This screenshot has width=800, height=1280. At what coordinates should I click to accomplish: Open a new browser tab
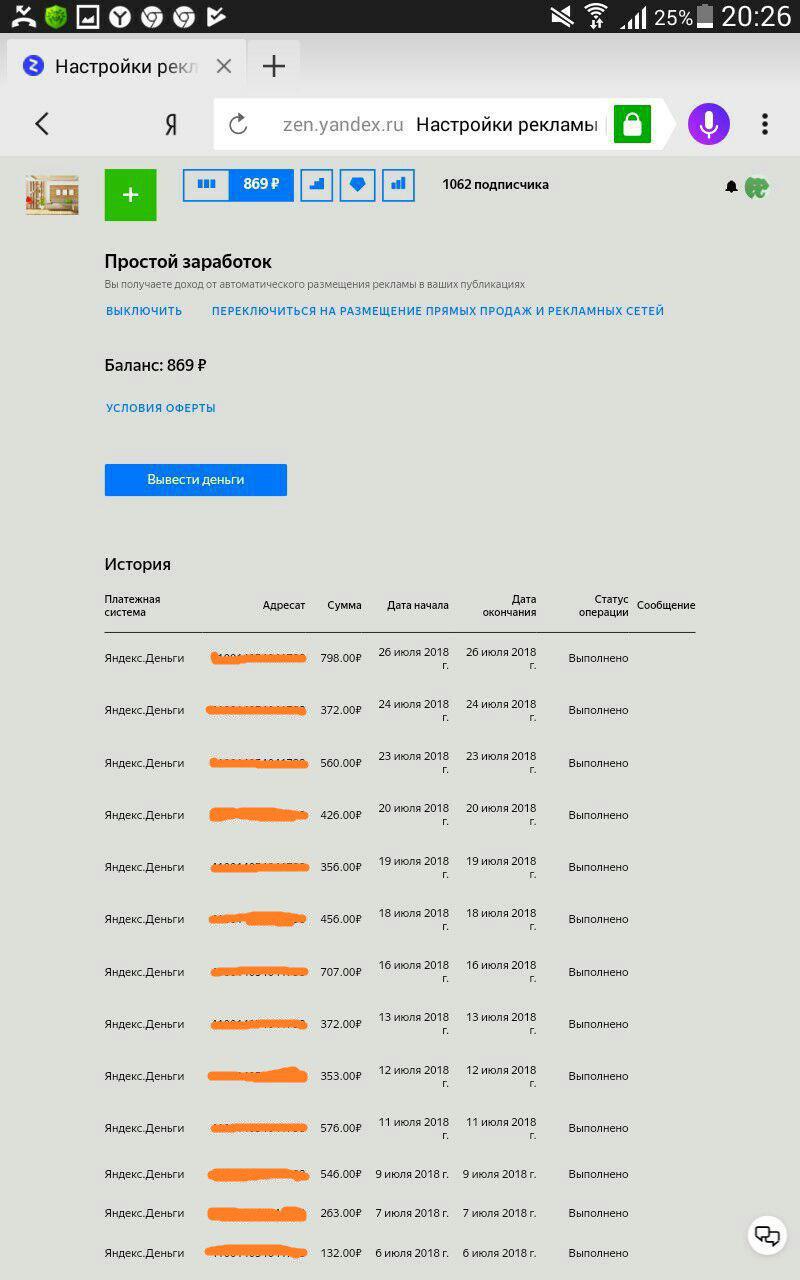[273, 66]
